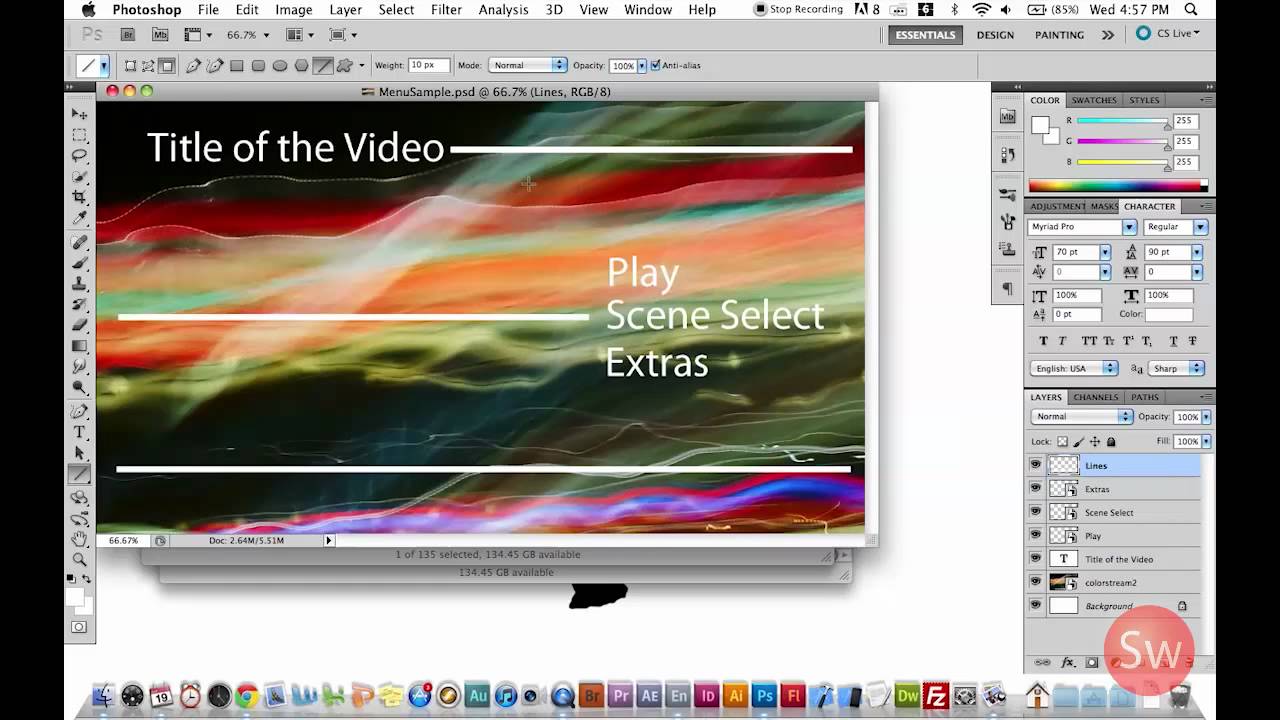Open the Mode dropdown in options bar
Viewport: 1280px width, 720px height.
[x=528, y=66]
